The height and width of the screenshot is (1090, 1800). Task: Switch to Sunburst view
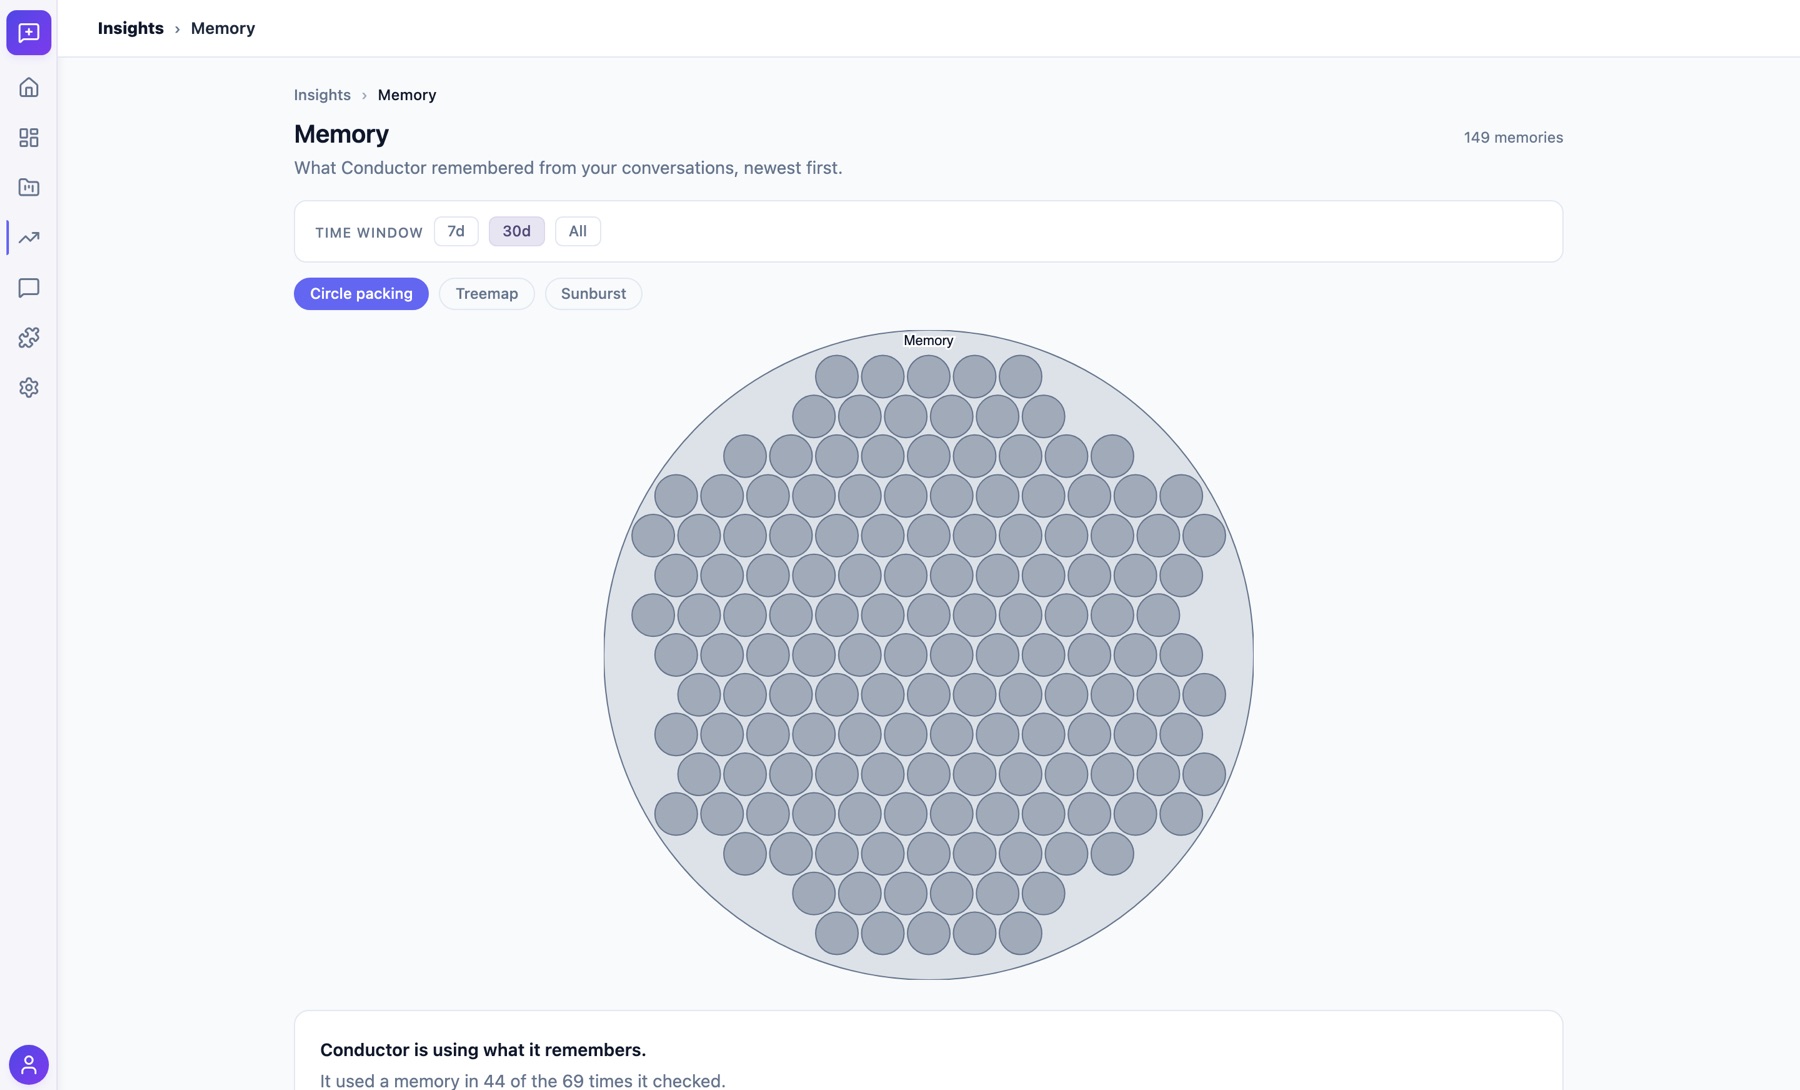593,294
